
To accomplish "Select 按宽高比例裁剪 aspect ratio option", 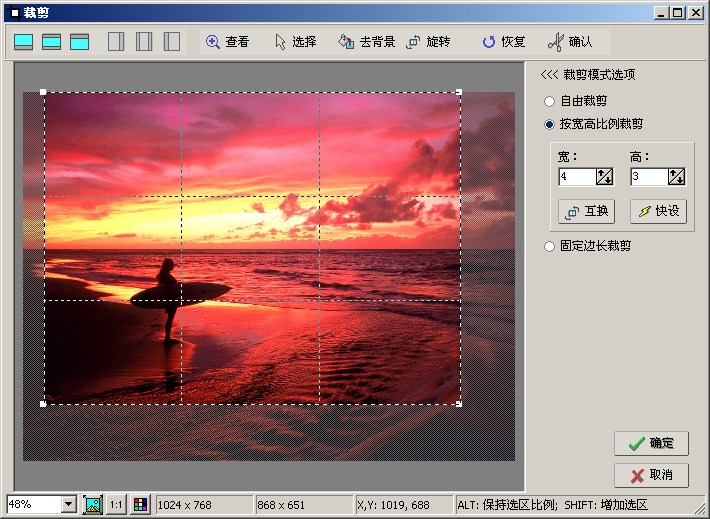I will pos(549,124).
